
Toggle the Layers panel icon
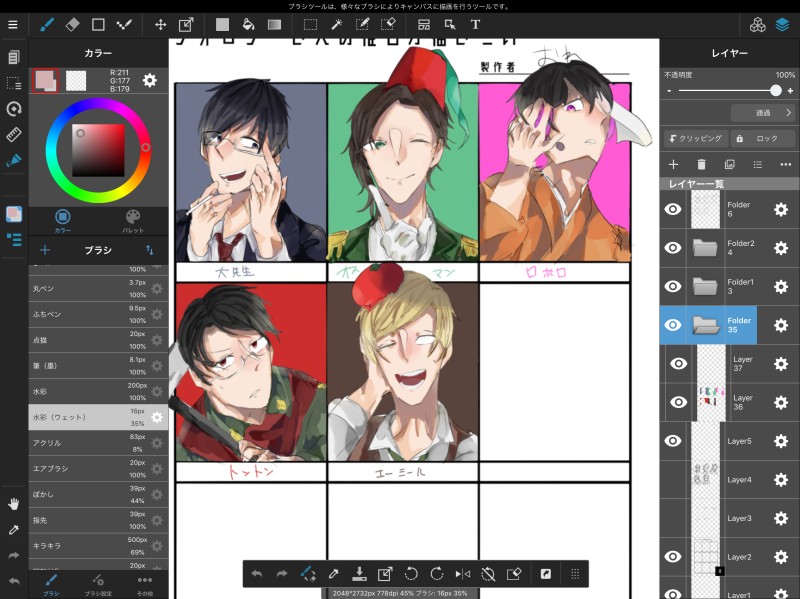[x=782, y=24]
